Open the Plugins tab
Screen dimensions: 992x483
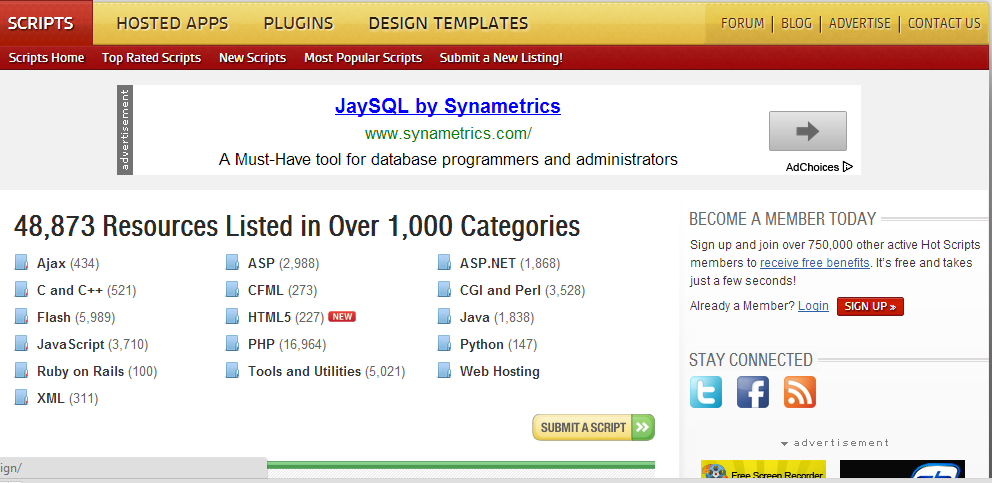(x=298, y=23)
